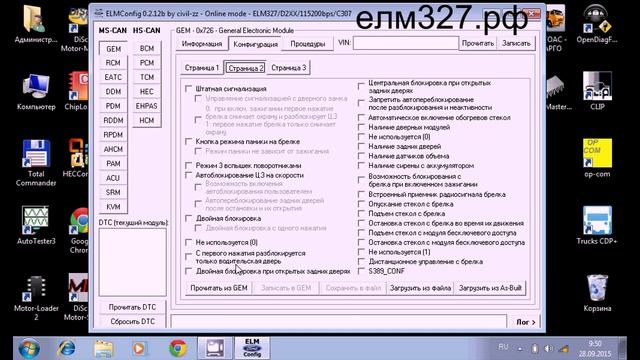Open the Administrator folder icon
The width and height of the screenshot is (640, 360).
point(36,24)
